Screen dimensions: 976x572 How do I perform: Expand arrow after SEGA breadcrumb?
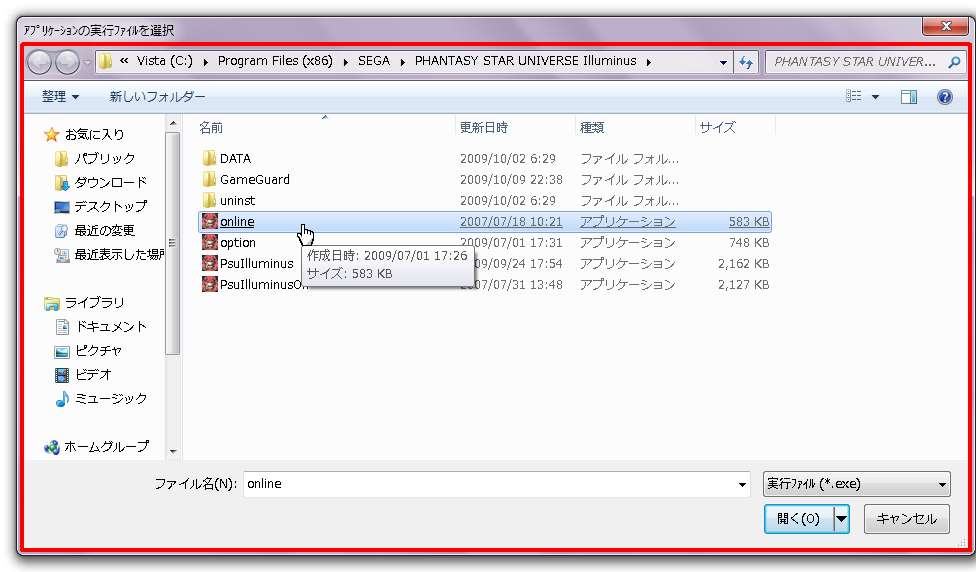click(x=403, y=62)
